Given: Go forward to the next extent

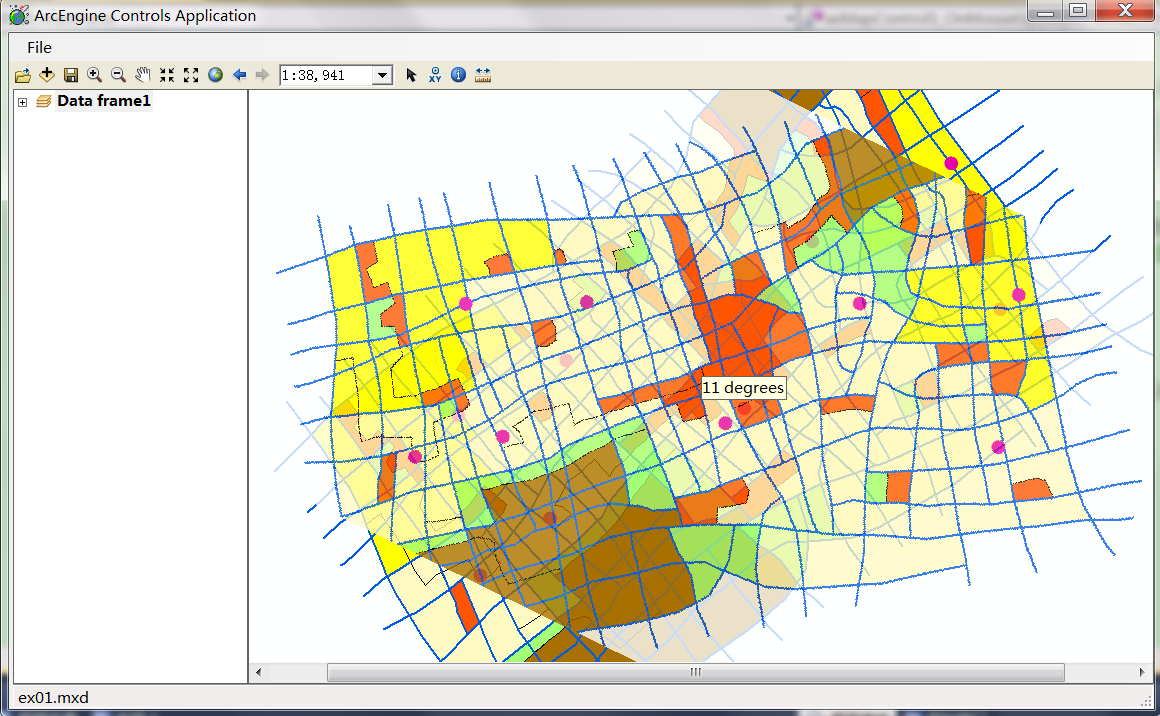Looking at the screenshot, I should 262,75.
